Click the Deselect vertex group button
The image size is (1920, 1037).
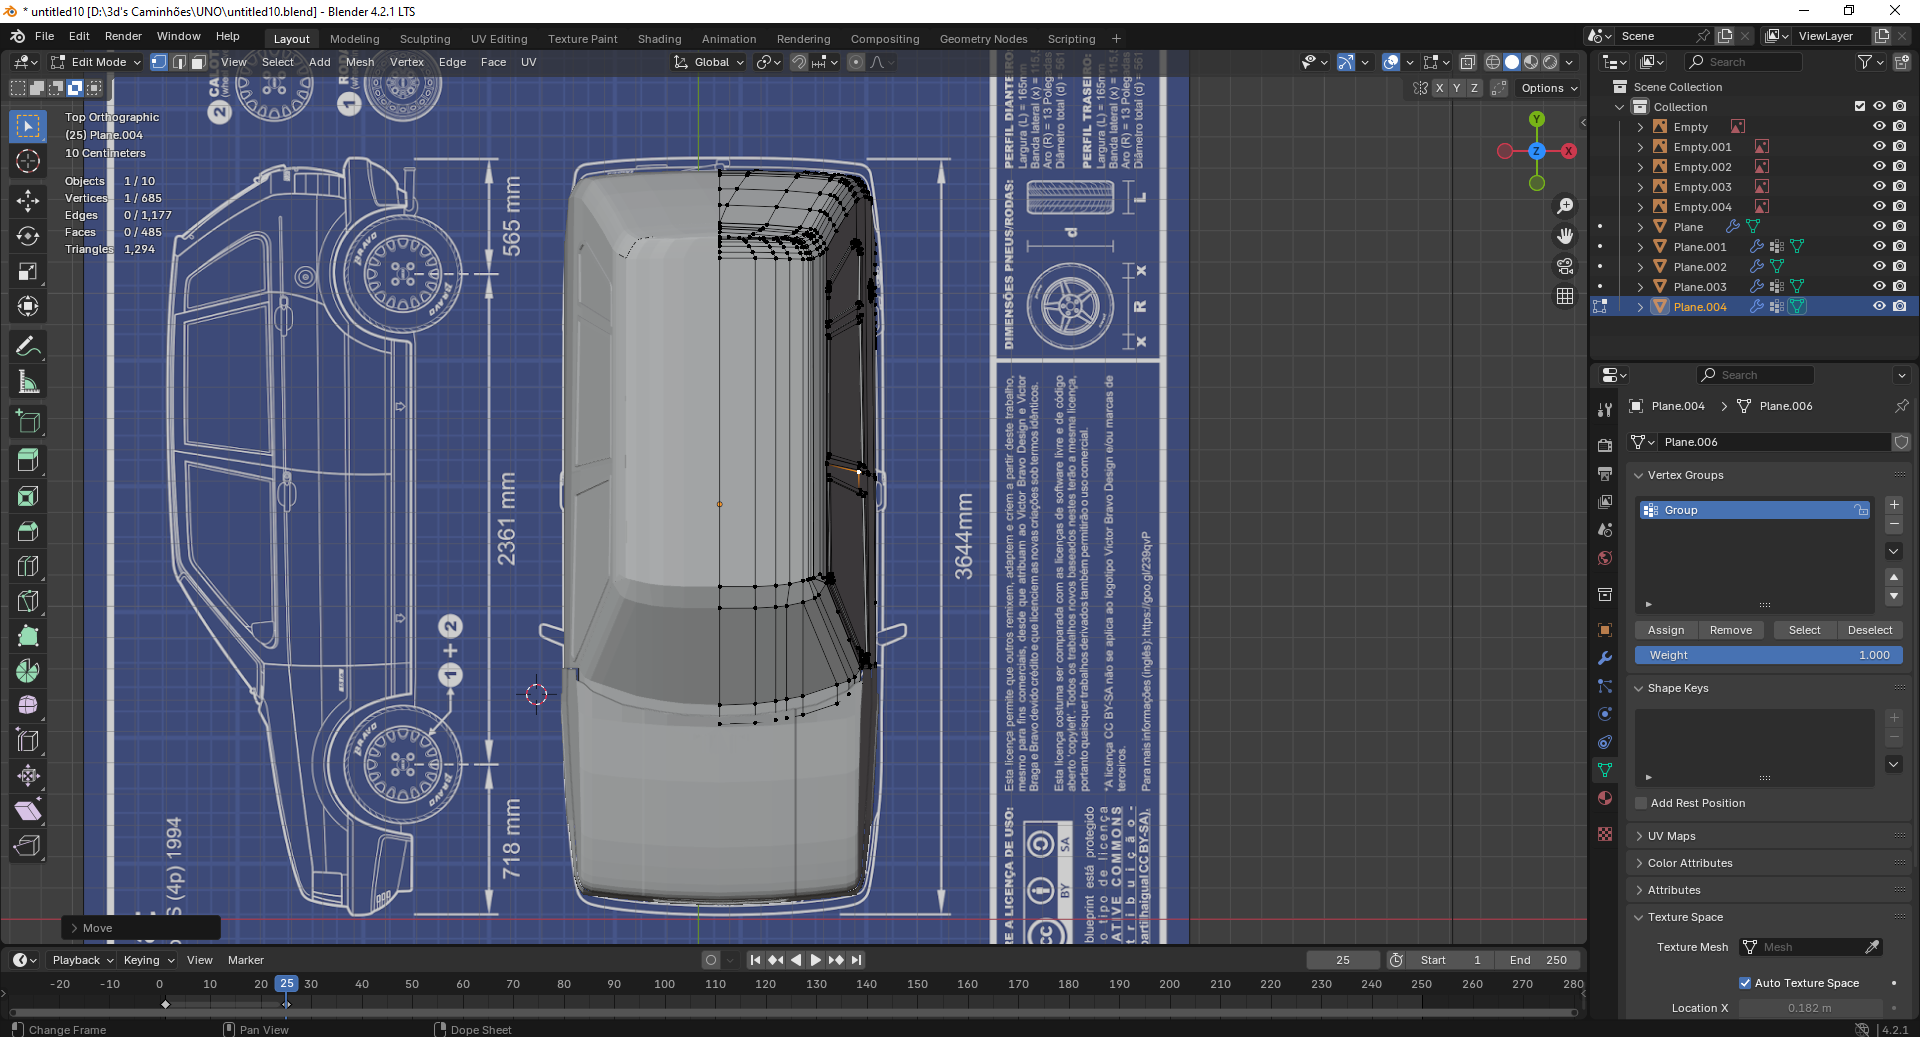click(1869, 630)
